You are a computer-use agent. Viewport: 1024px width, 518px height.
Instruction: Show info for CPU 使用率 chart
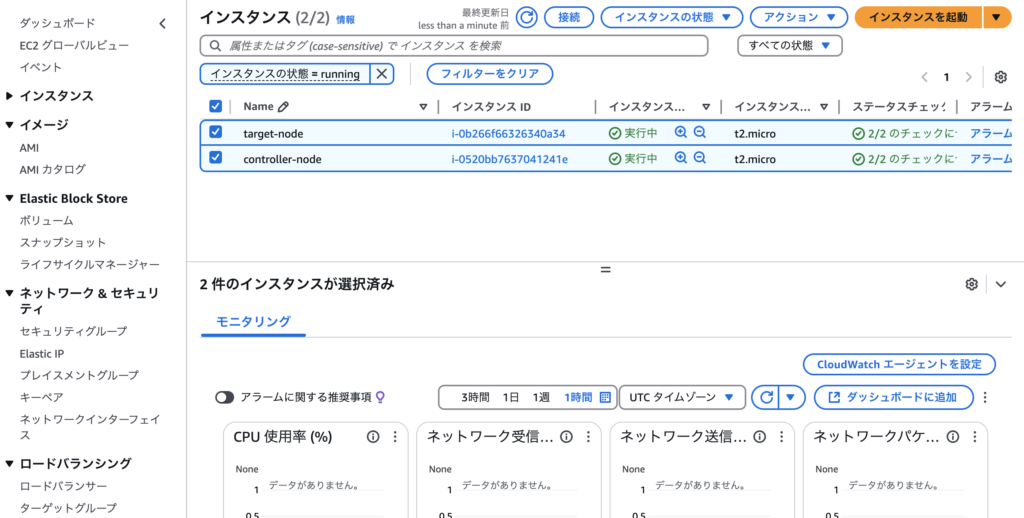click(x=373, y=437)
